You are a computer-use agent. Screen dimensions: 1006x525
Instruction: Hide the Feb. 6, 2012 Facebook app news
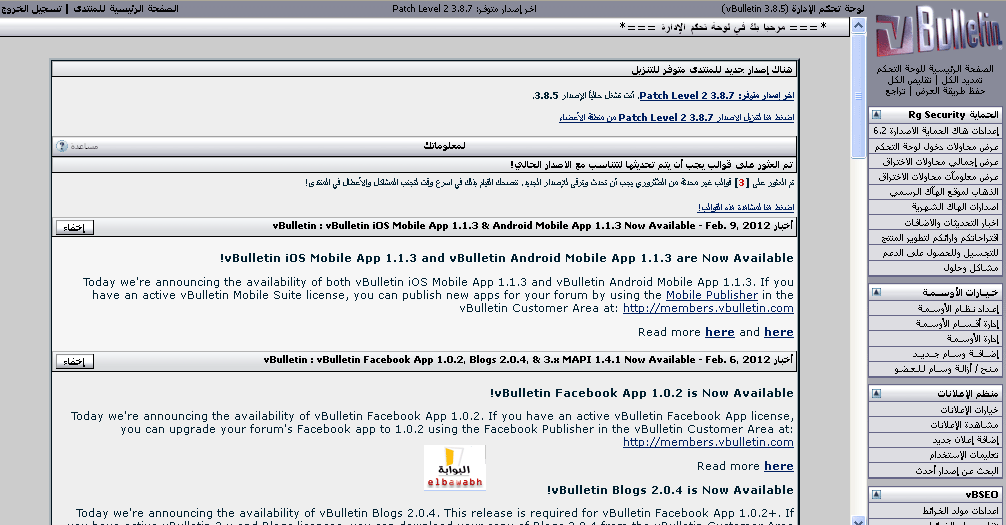[x=74, y=361]
